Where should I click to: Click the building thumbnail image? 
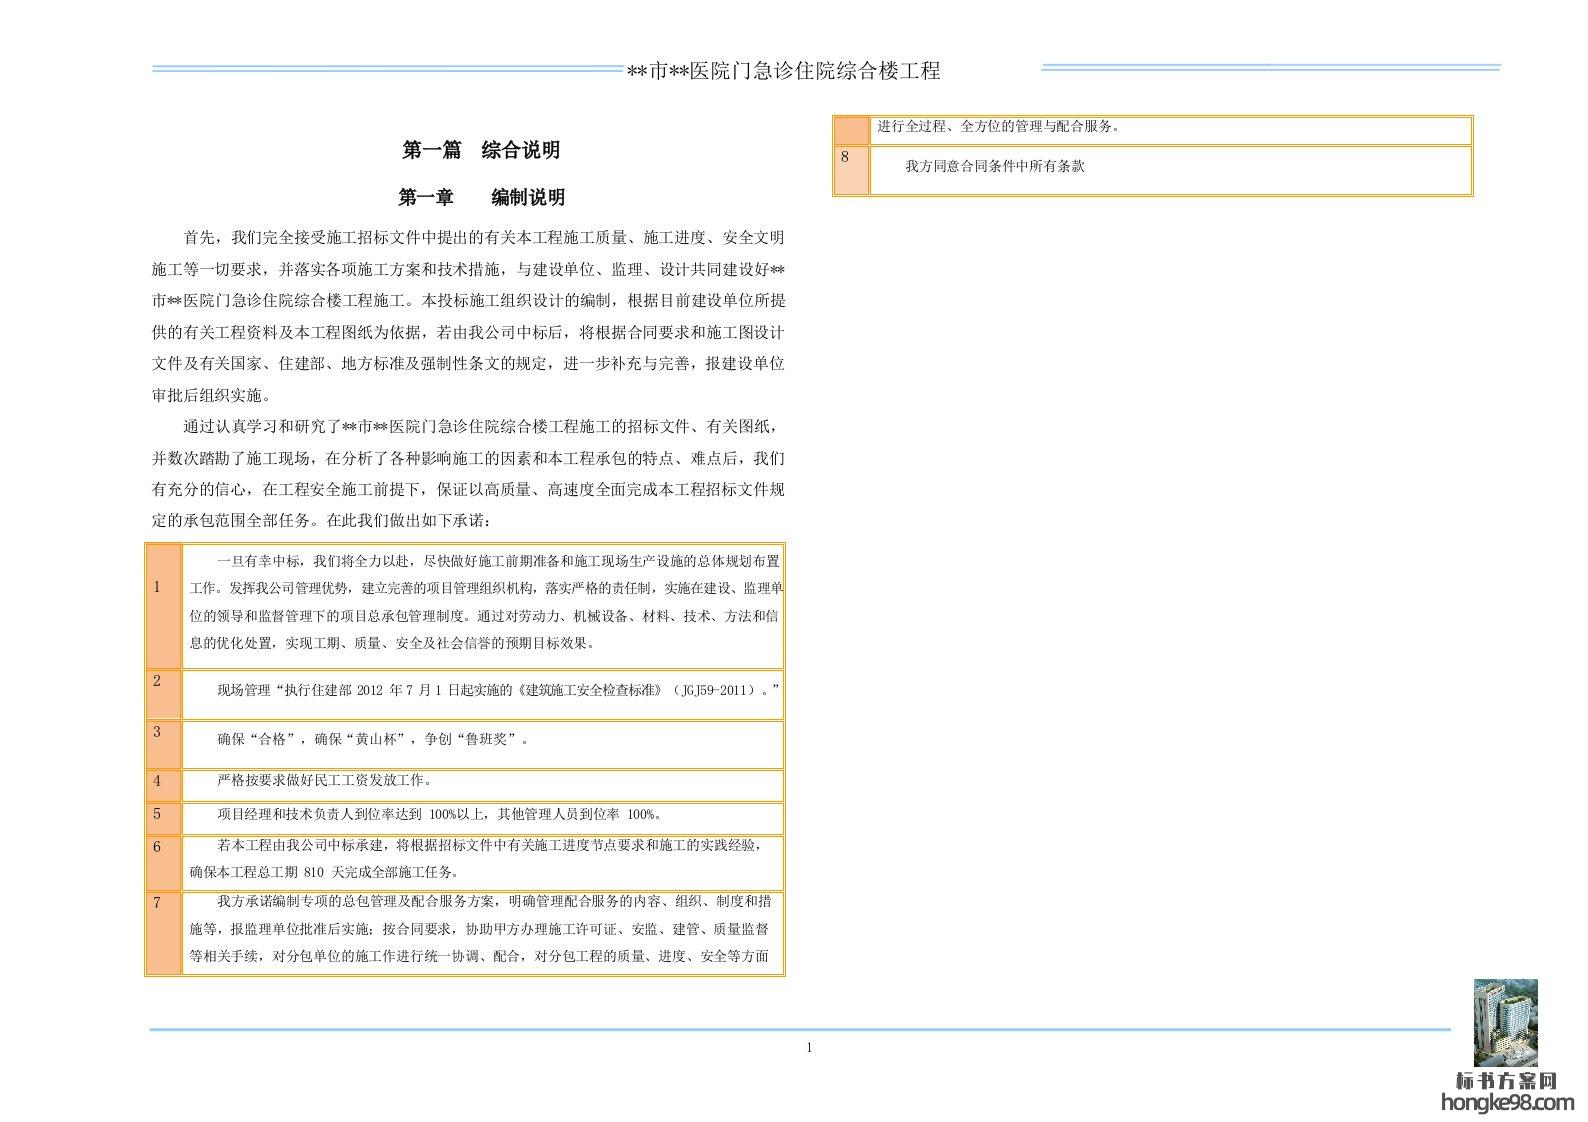coord(1505,1023)
